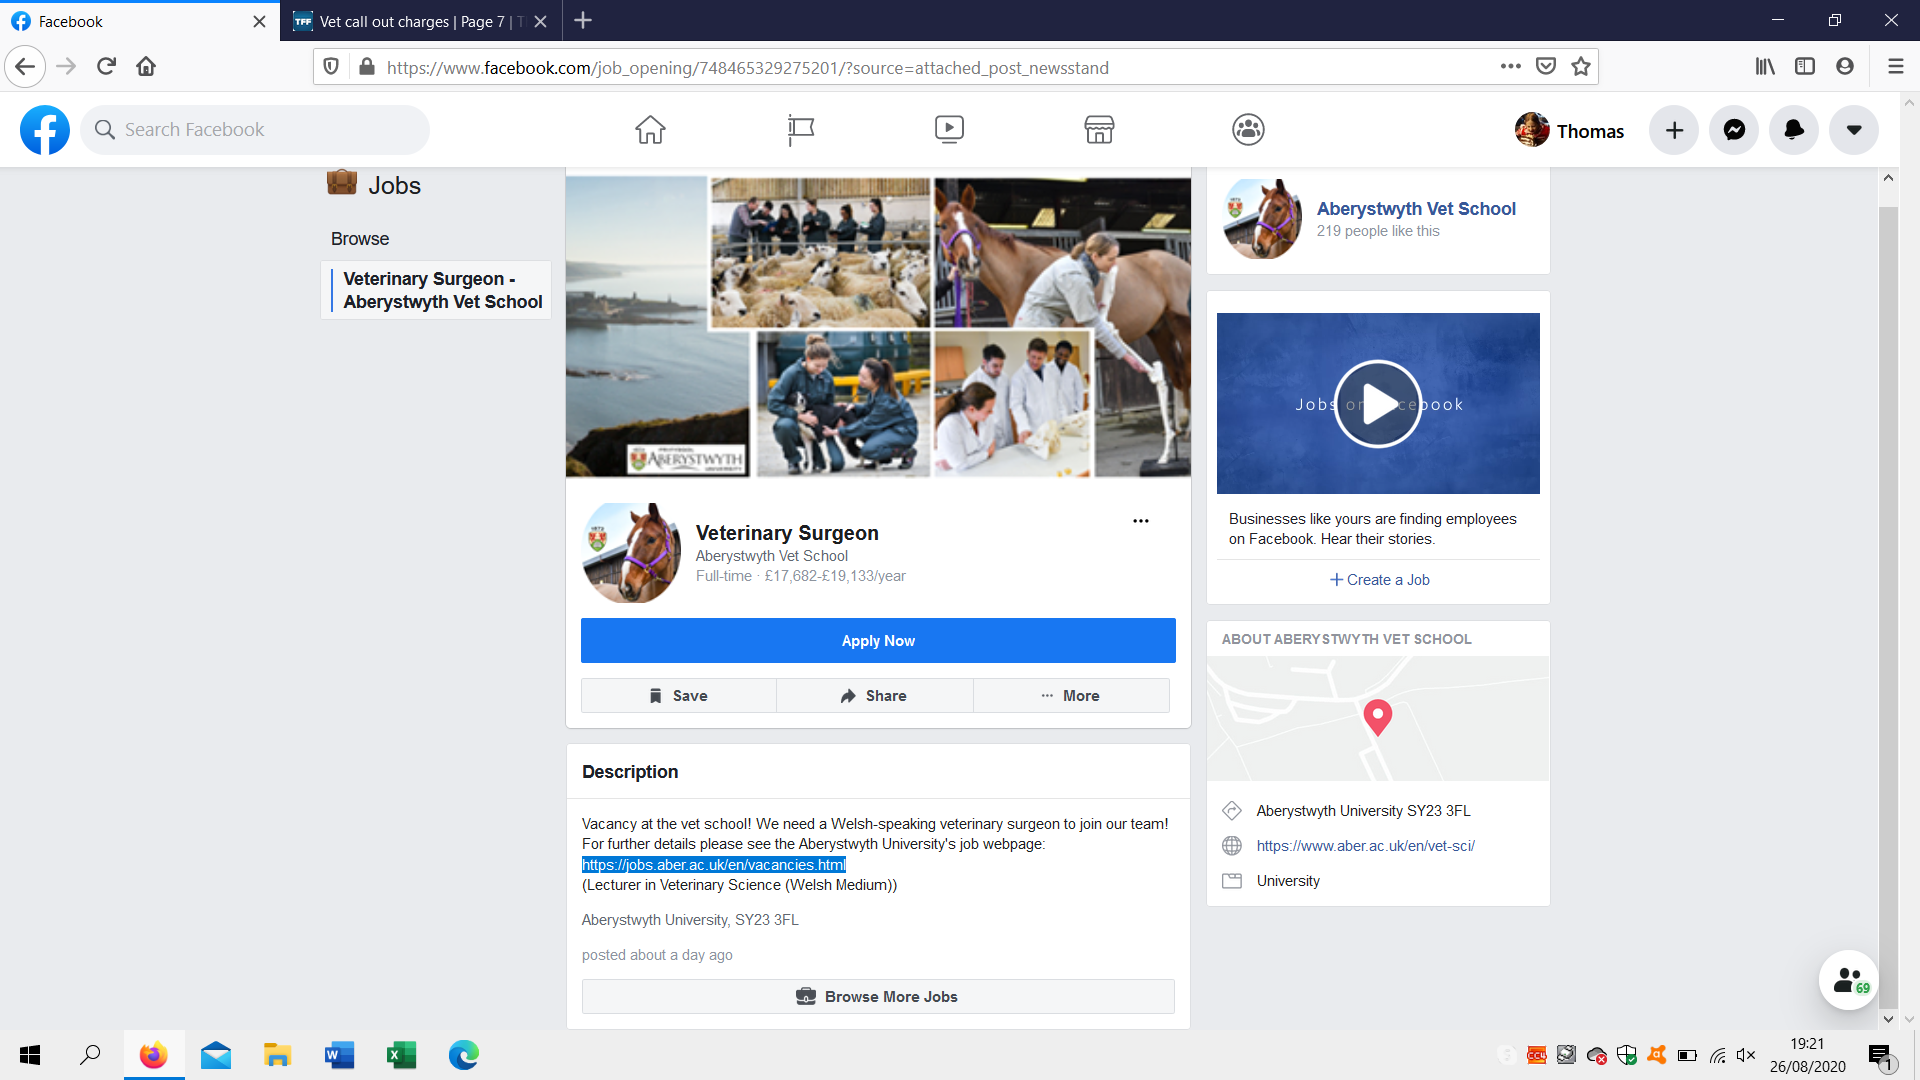
Task: Open Groups icon in top navigation
Action: click(1248, 130)
